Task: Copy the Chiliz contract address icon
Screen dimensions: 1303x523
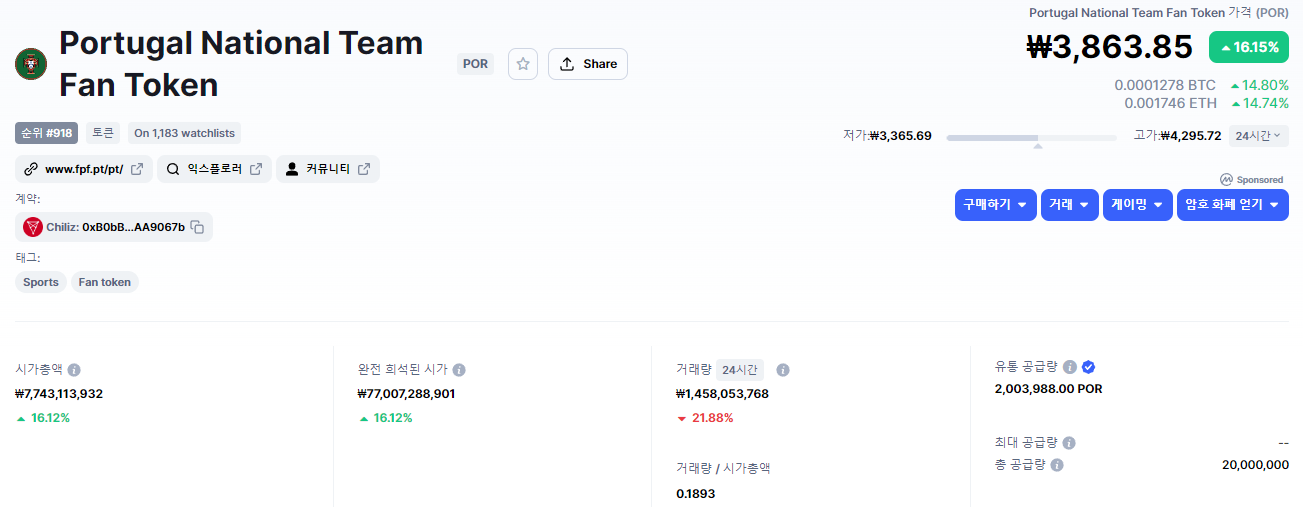Action: [197, 227]
